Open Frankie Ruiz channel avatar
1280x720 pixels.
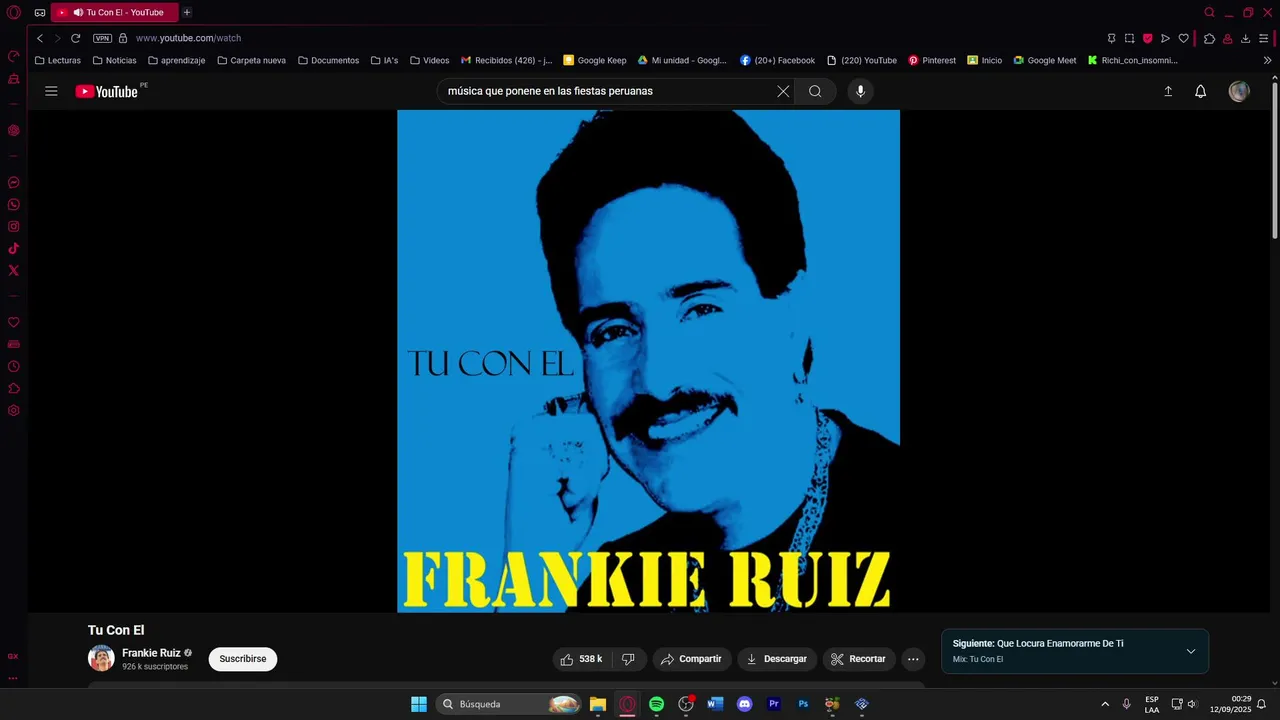pos(101,658)
